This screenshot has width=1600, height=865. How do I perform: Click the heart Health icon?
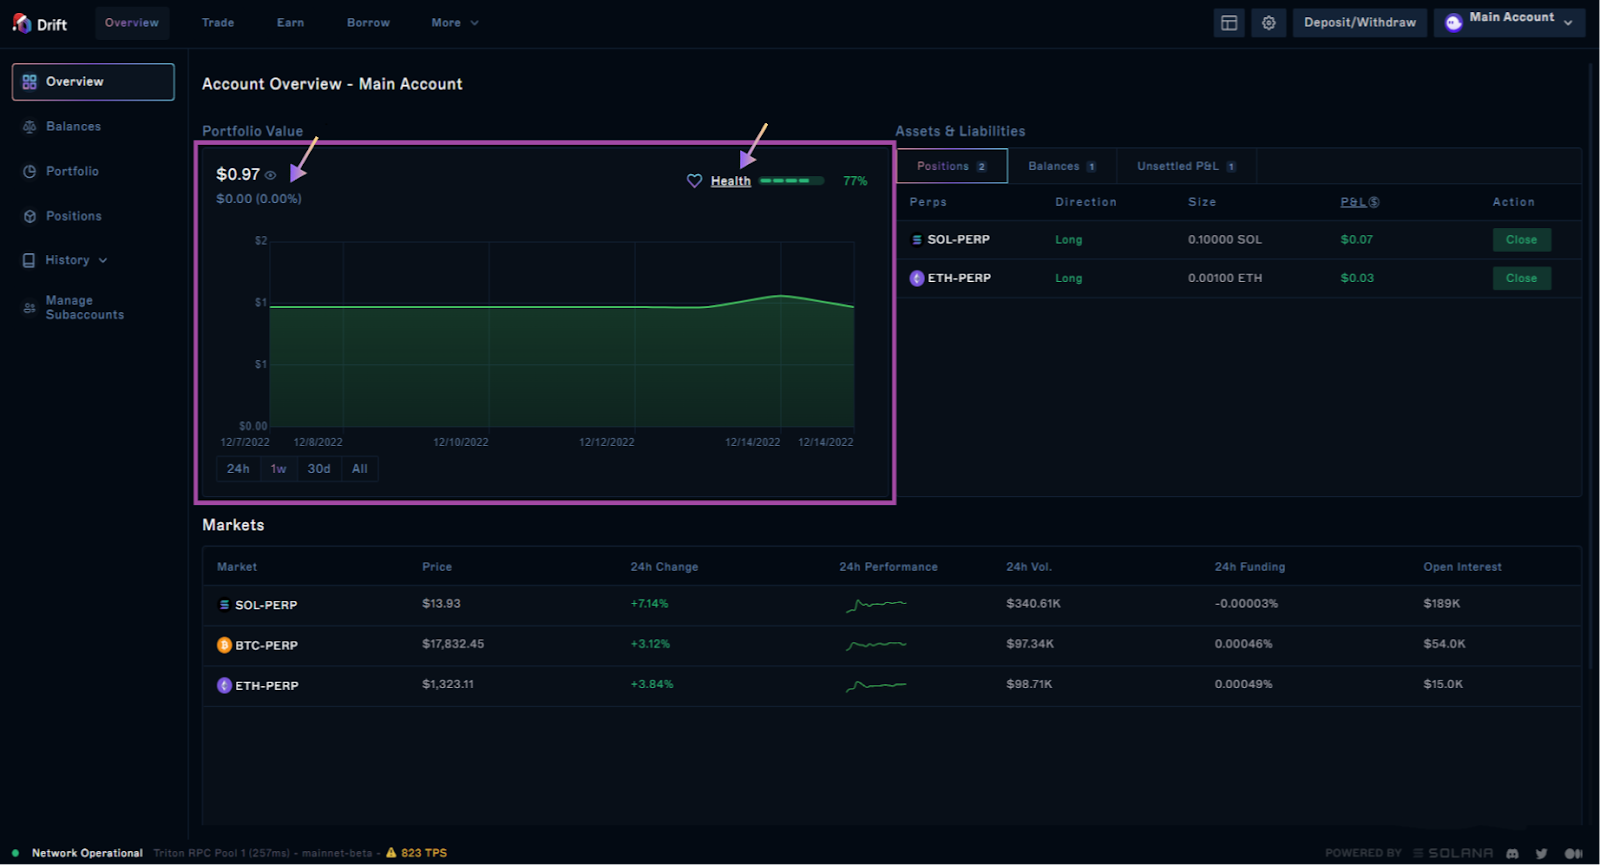(x=694, y=181)
